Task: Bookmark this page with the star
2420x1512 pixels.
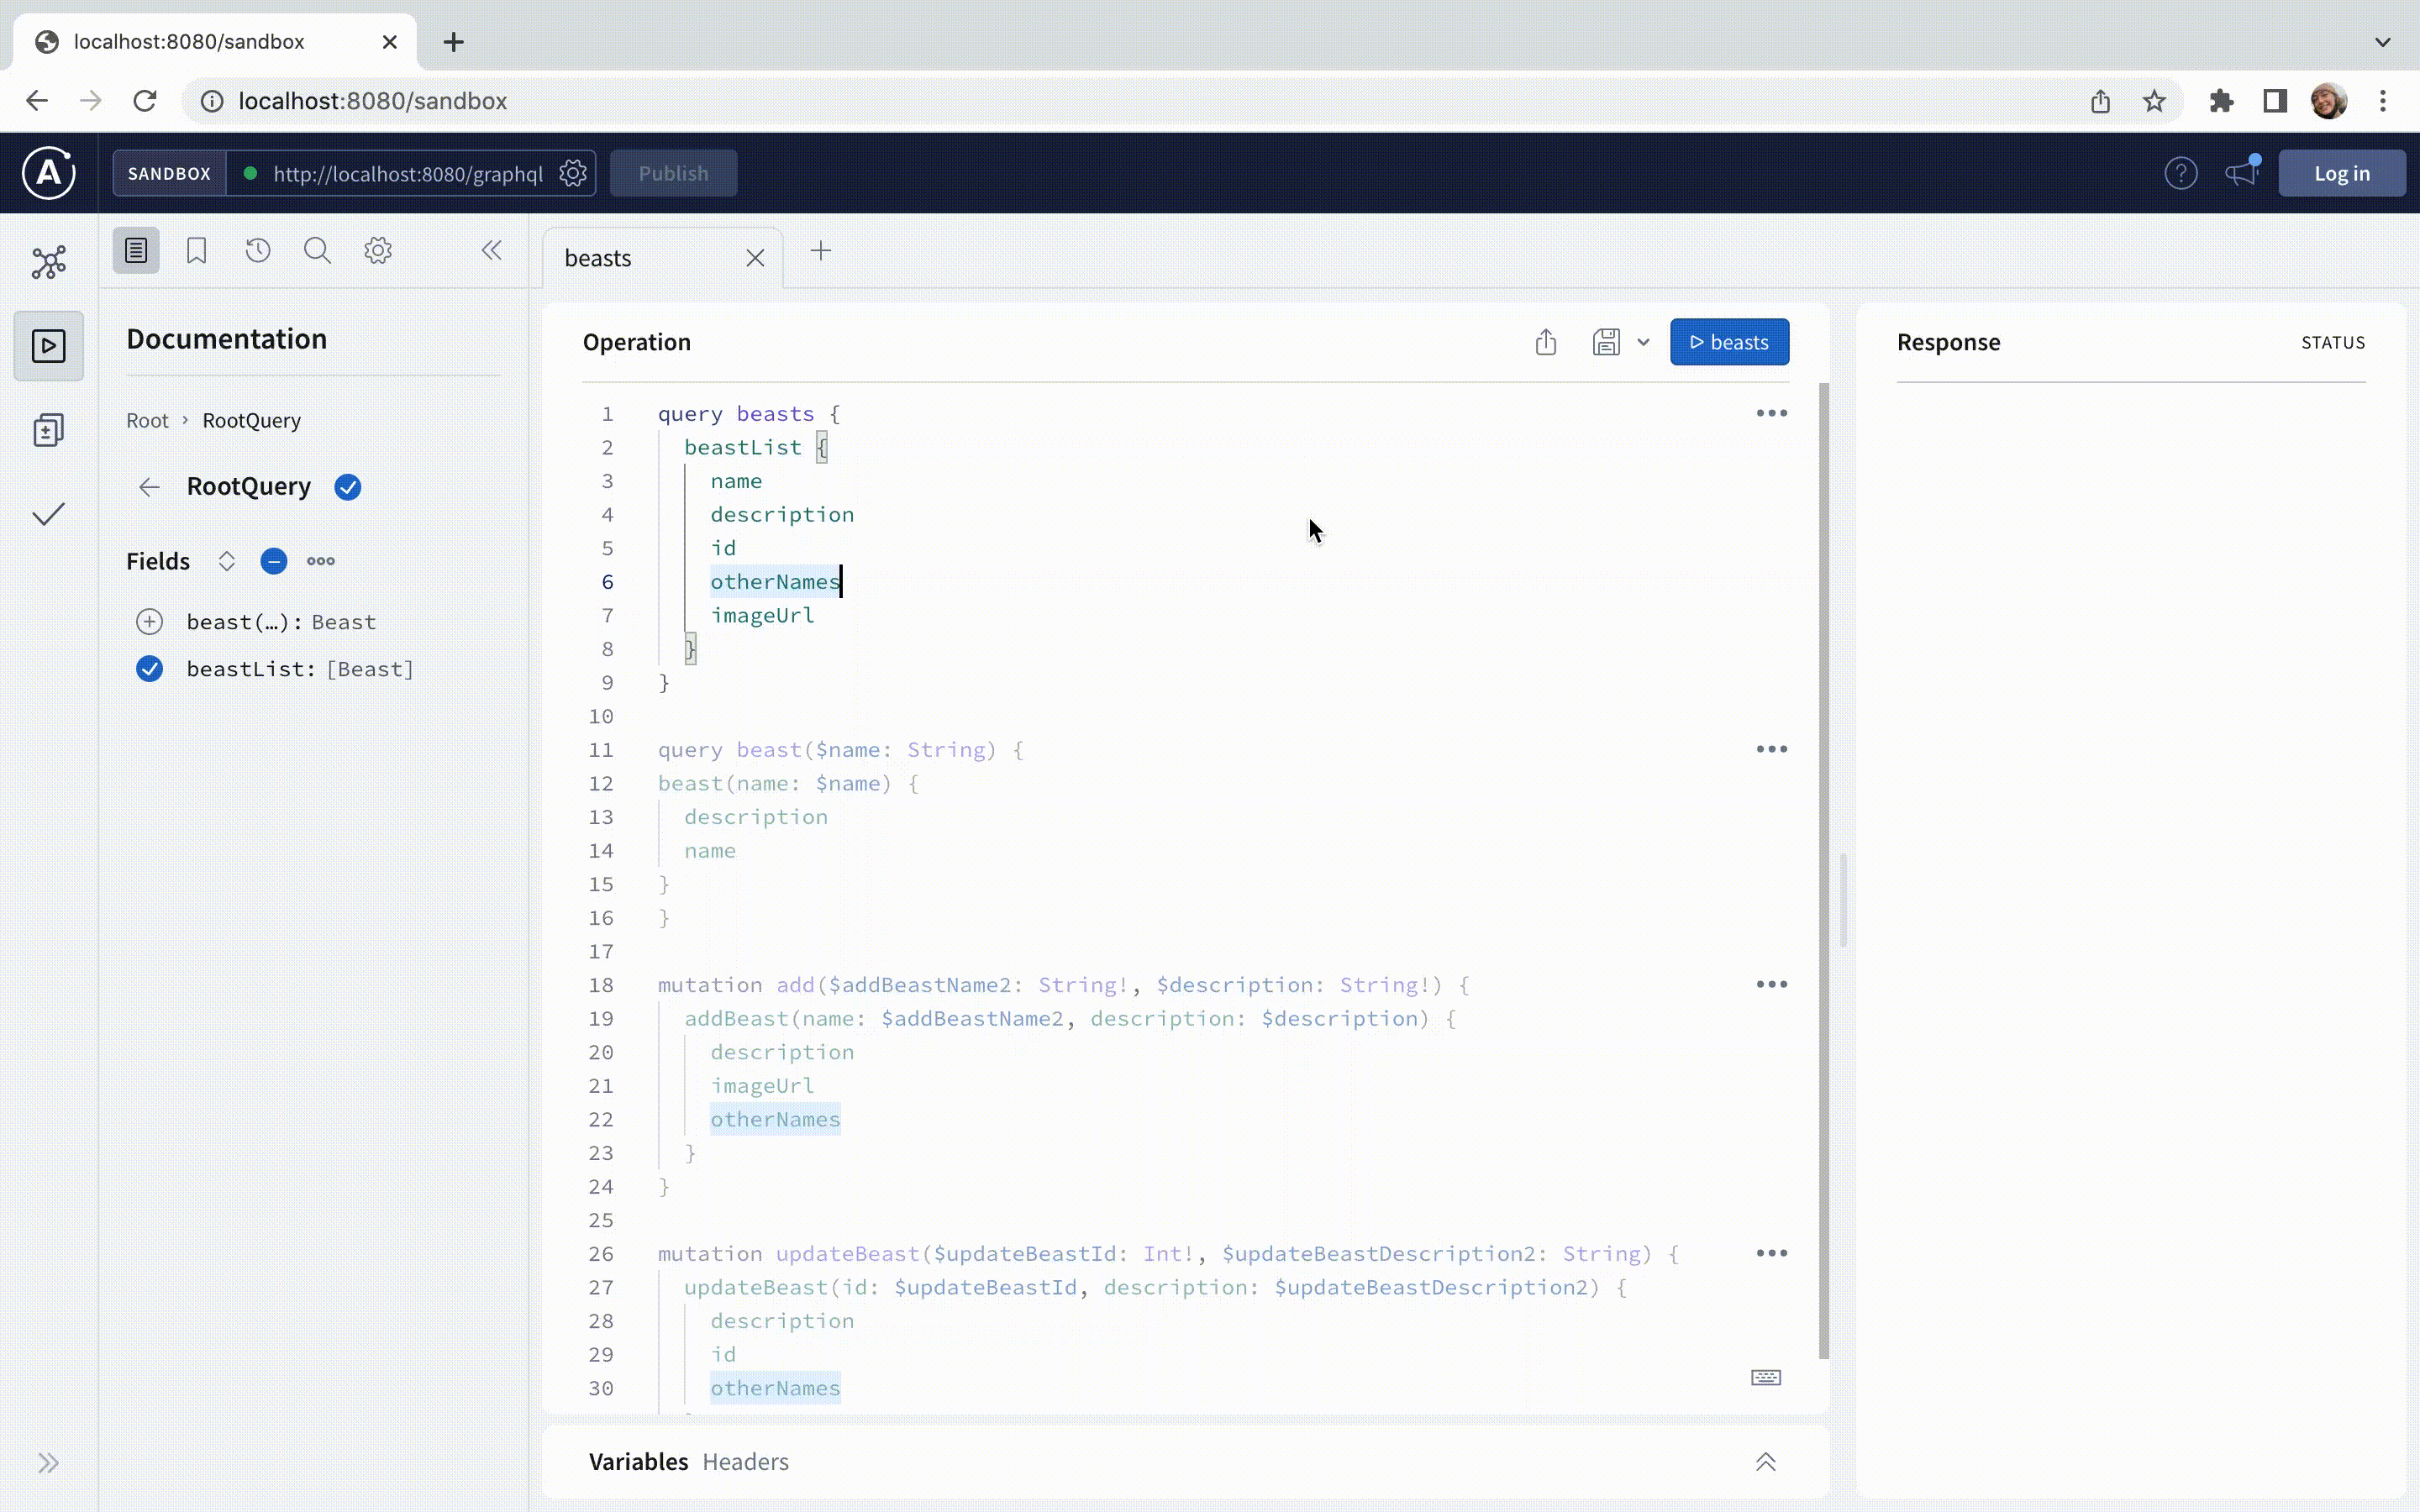Action: point(2154,101)
